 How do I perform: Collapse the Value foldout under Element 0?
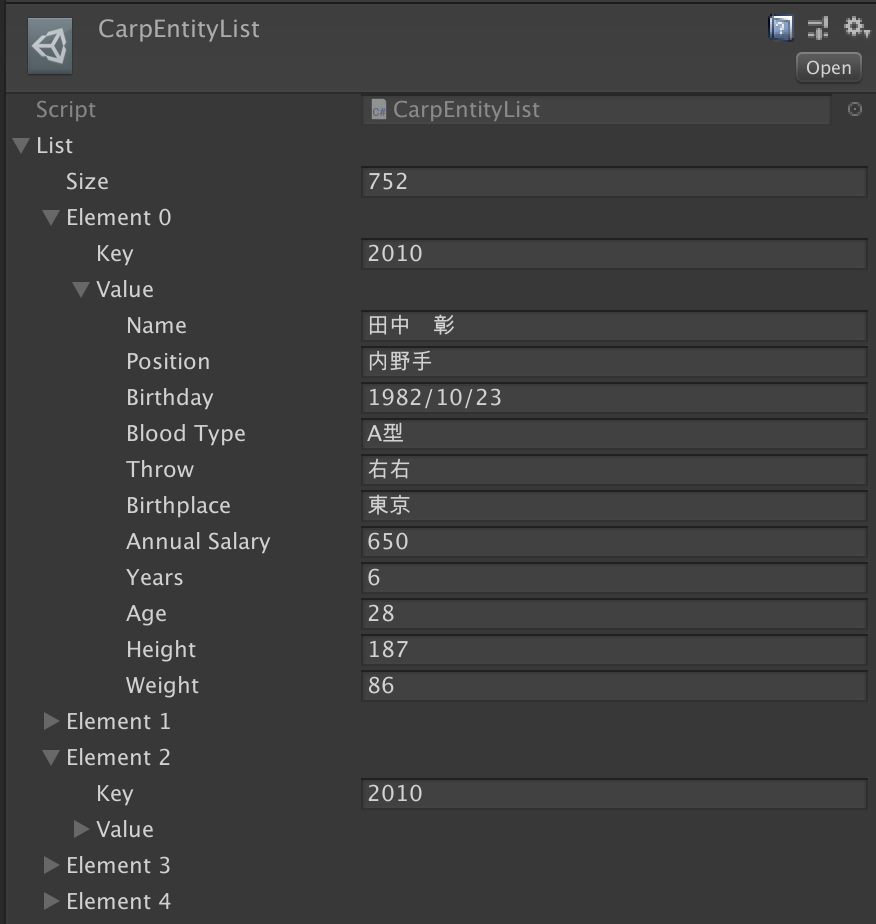pyautogui.click(x=81, y=289)
